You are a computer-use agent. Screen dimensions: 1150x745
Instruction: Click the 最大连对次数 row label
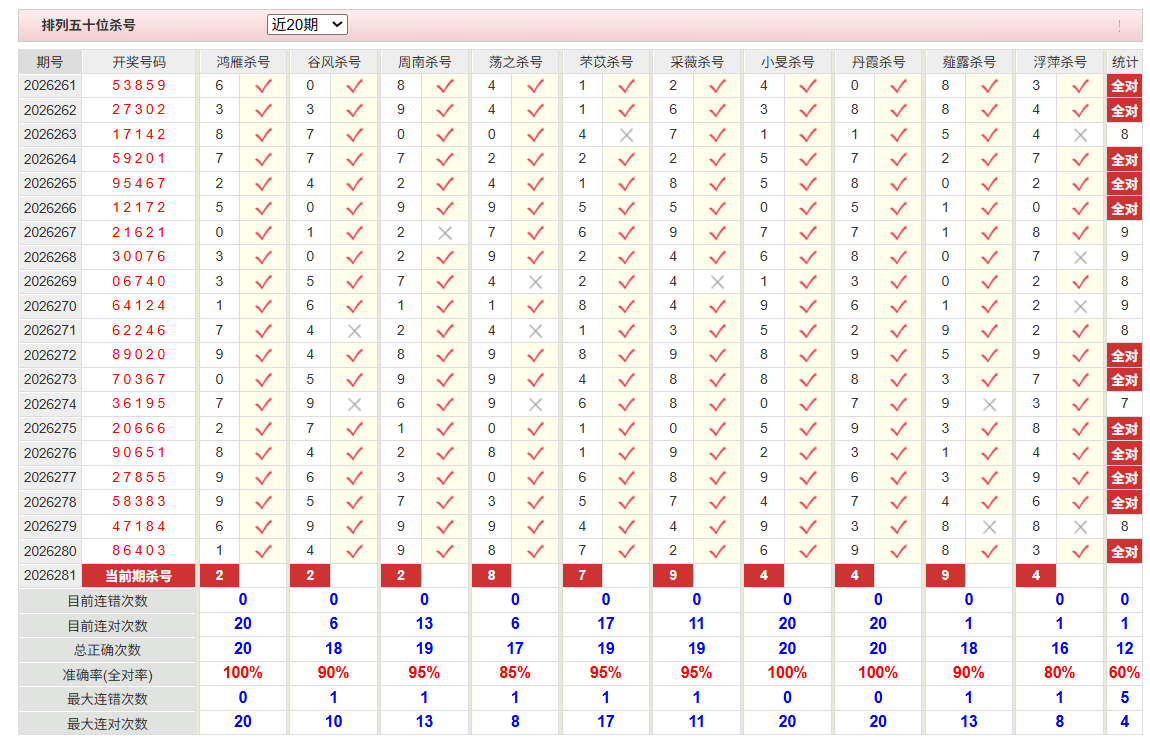[108, 724]
